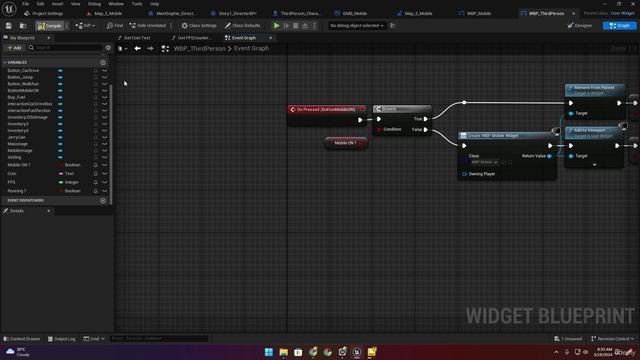This screenshot has width=640, height=360.
Task: Save the blueprint with the floppy disk icon
Action: [9, 26]
